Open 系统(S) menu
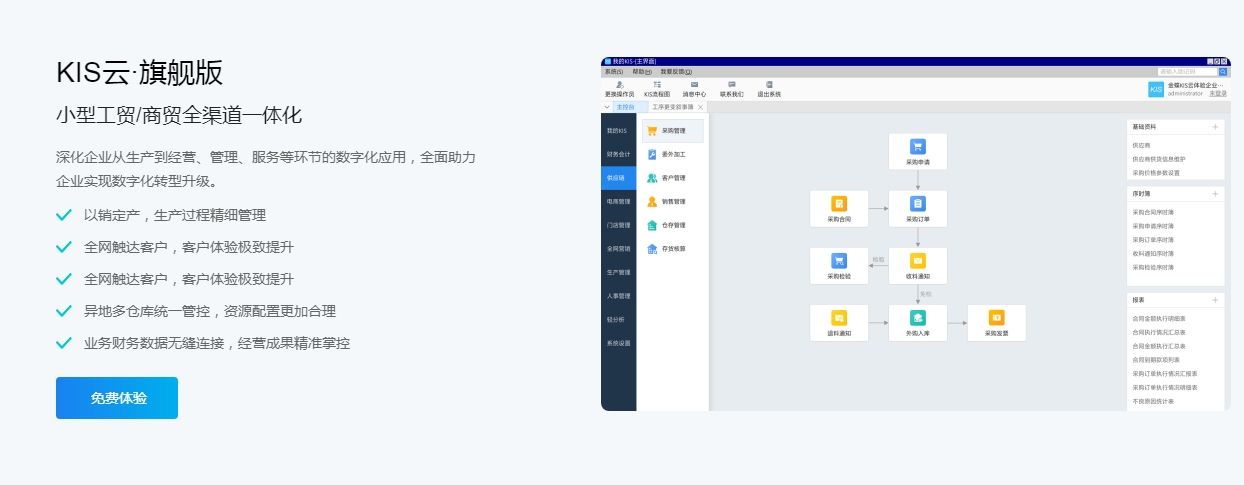 614,72
